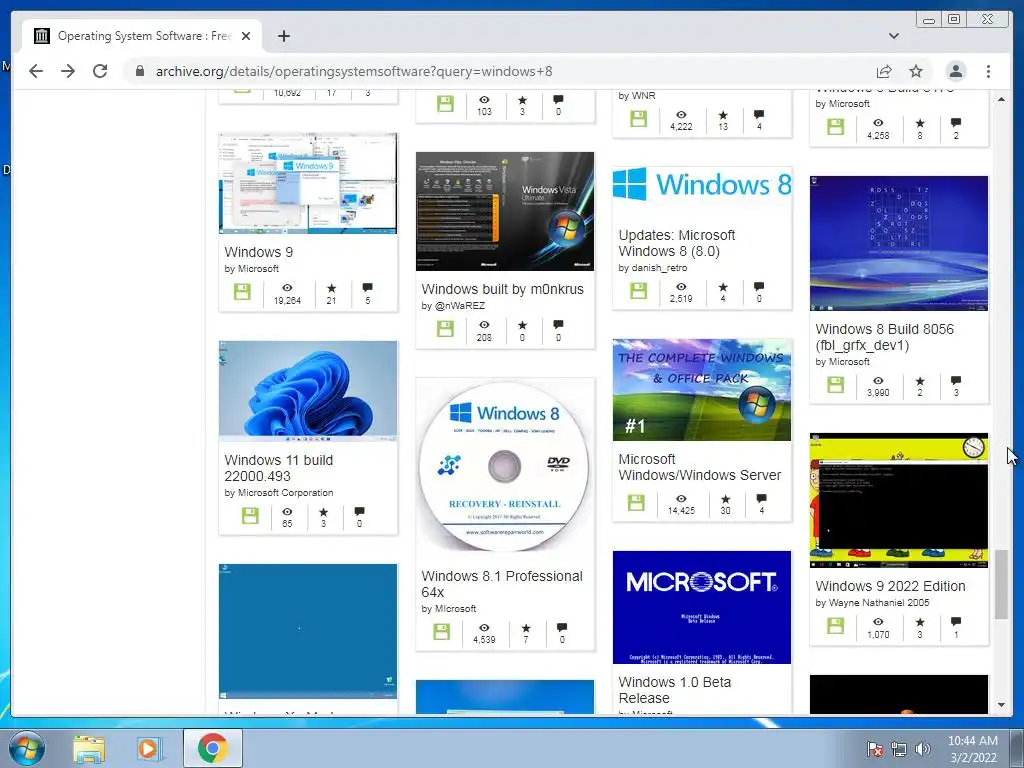Open the Windows Vista Ultimate box thumbnail

point(505,211)
